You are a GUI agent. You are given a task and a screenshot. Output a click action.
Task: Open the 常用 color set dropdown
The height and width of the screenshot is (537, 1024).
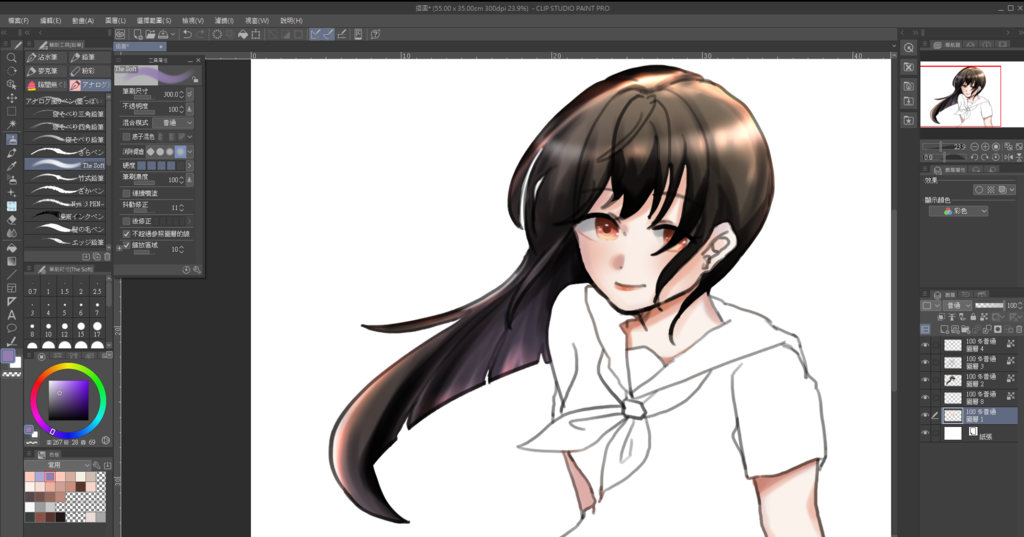click(57, 464)
